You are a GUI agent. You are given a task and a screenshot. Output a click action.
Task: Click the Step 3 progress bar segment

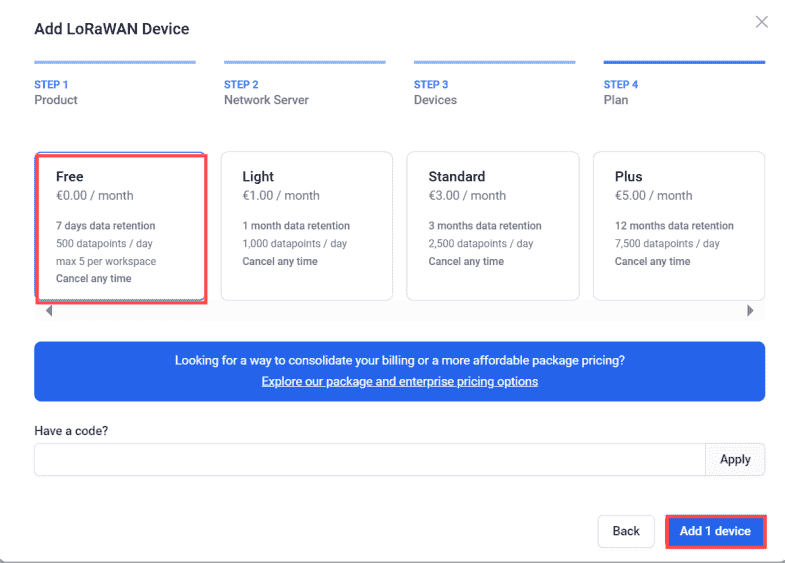click(495, 62)
